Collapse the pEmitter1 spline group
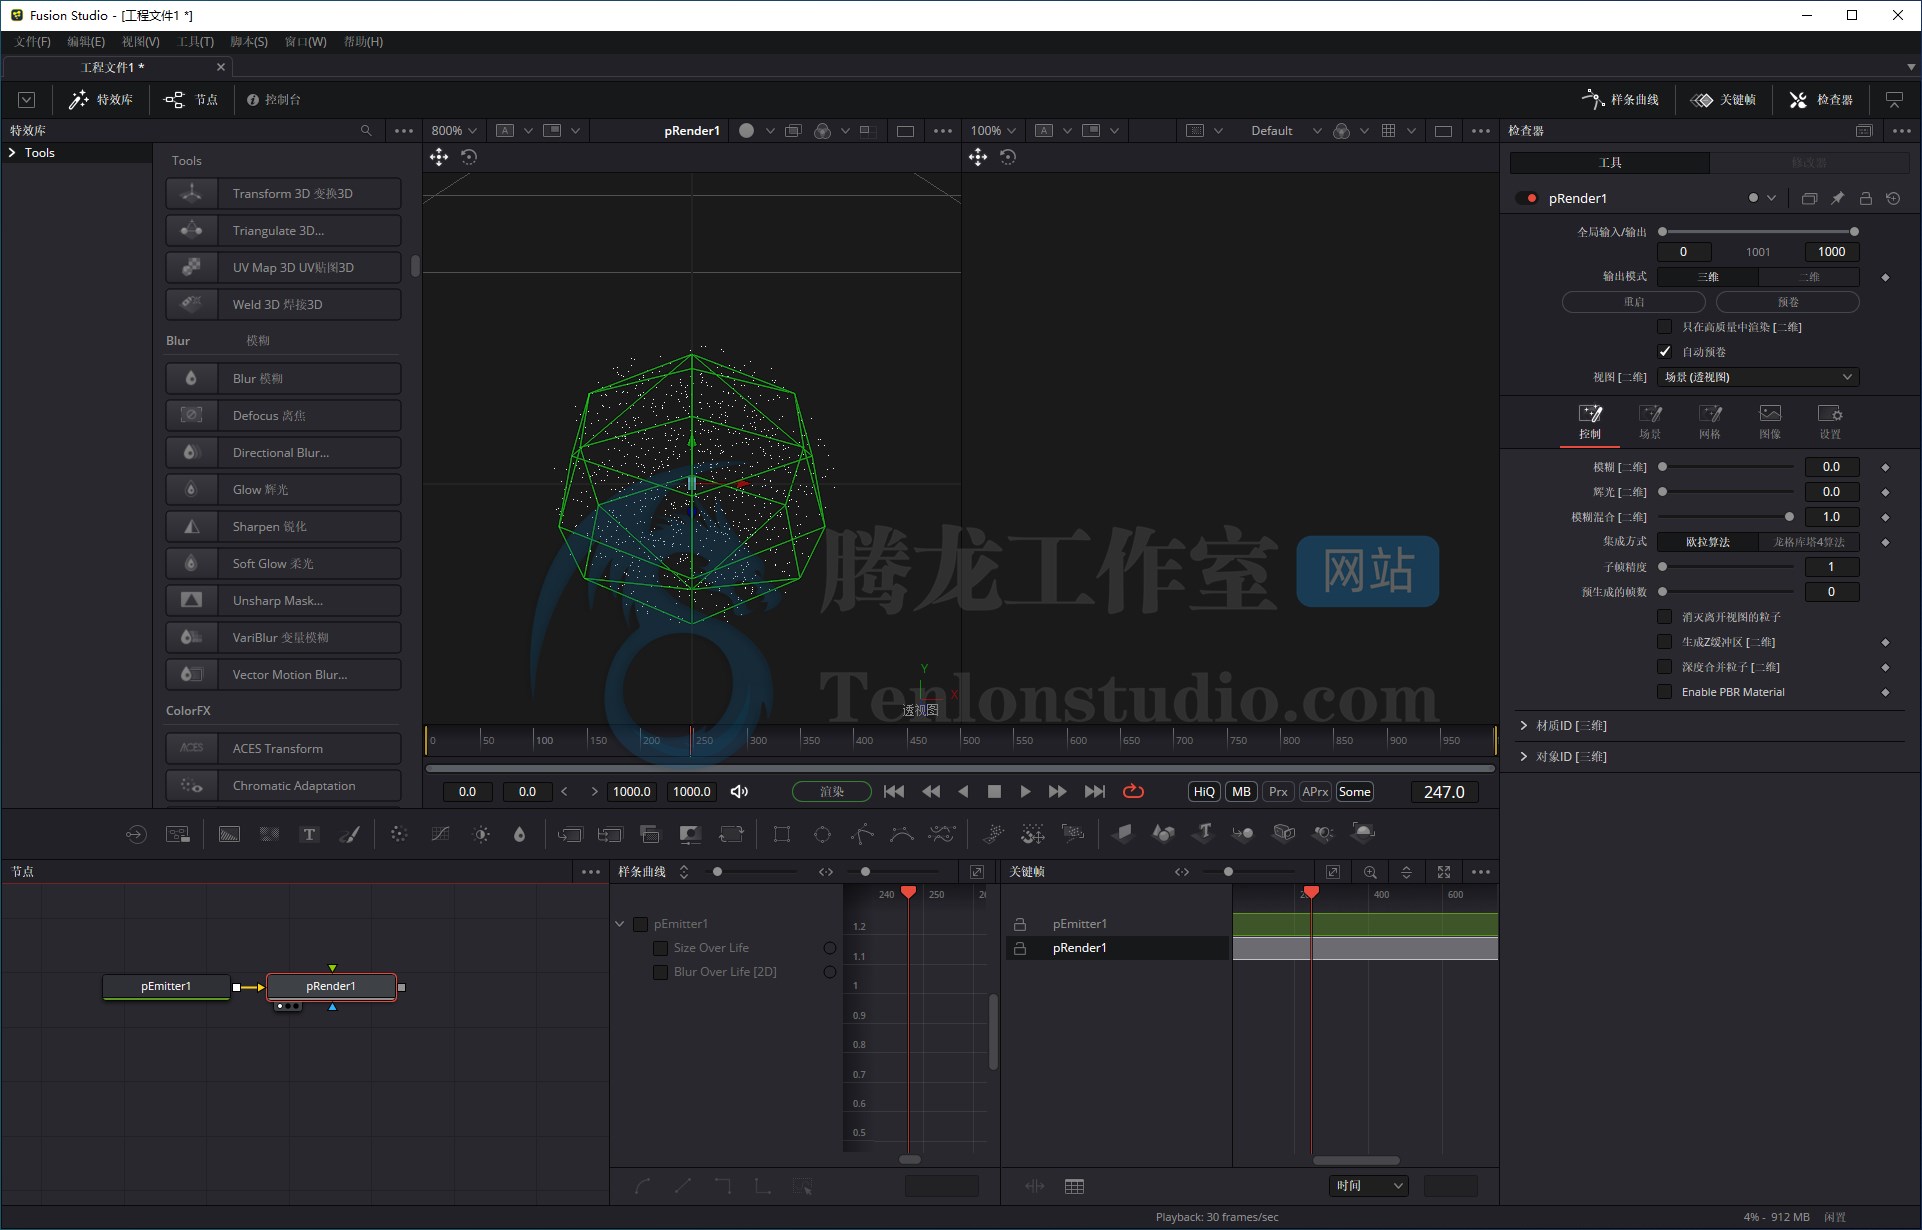The height and width of the screenshot is (1230, 1922). click(620, 924)
